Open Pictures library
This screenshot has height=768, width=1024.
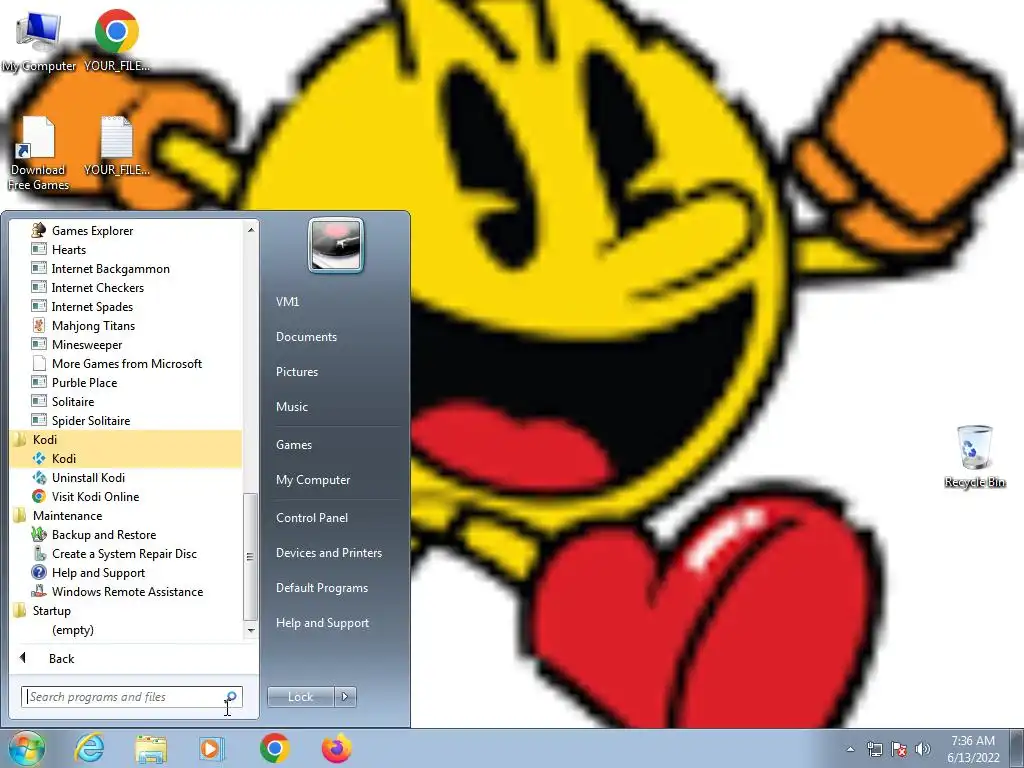pyautogui.click(x=296, y=372)
